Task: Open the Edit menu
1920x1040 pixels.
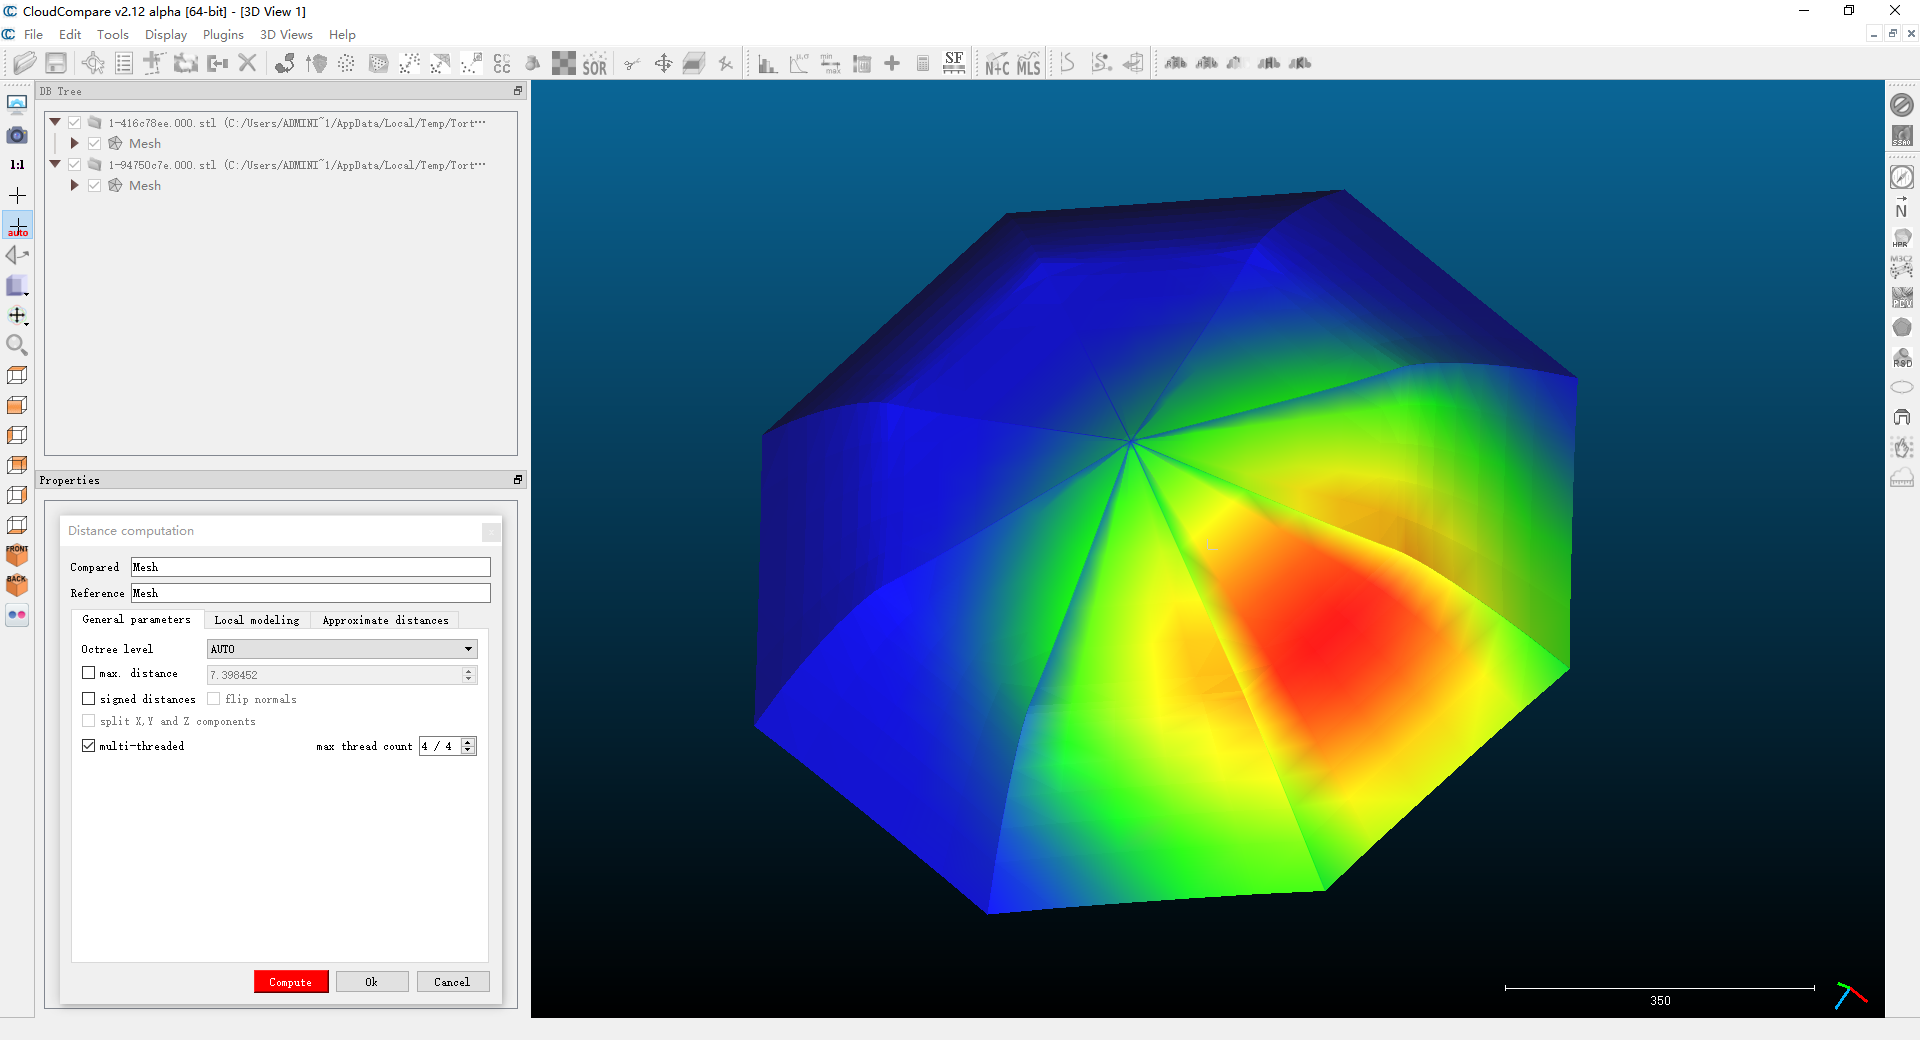Action: (70, 35)
